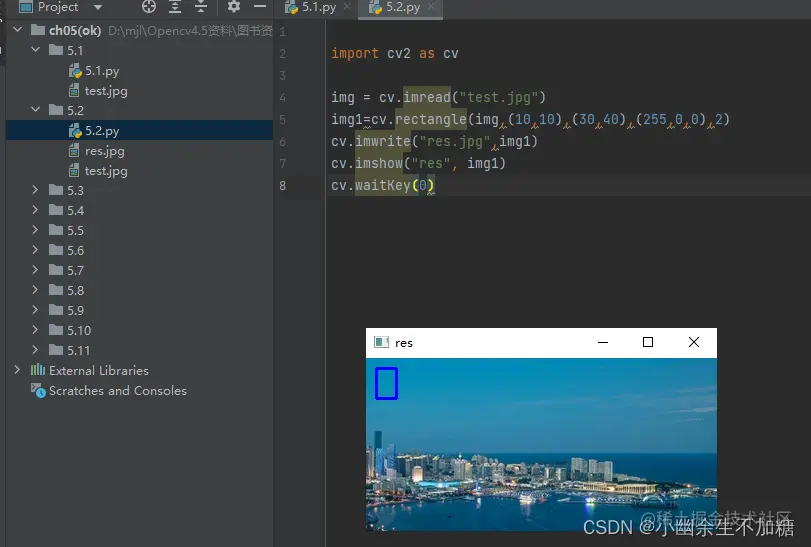Click the 5.6 folder icon
The width and height of the screenshot is (811, 547).
pyautogui.click(x=56, y=250)
